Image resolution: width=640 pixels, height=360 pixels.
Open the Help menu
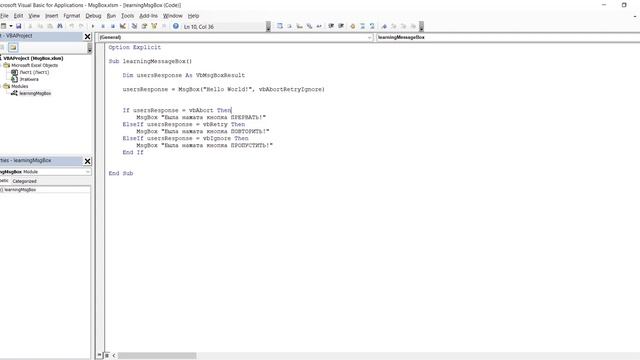click(193, 16)
